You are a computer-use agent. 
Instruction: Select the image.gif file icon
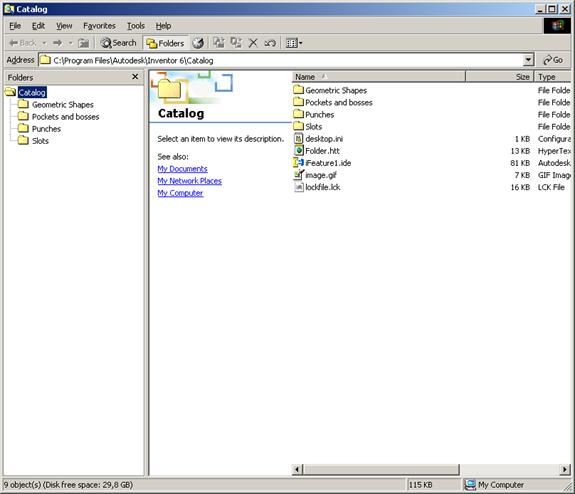pyautogui.click(x=299, y=175)
